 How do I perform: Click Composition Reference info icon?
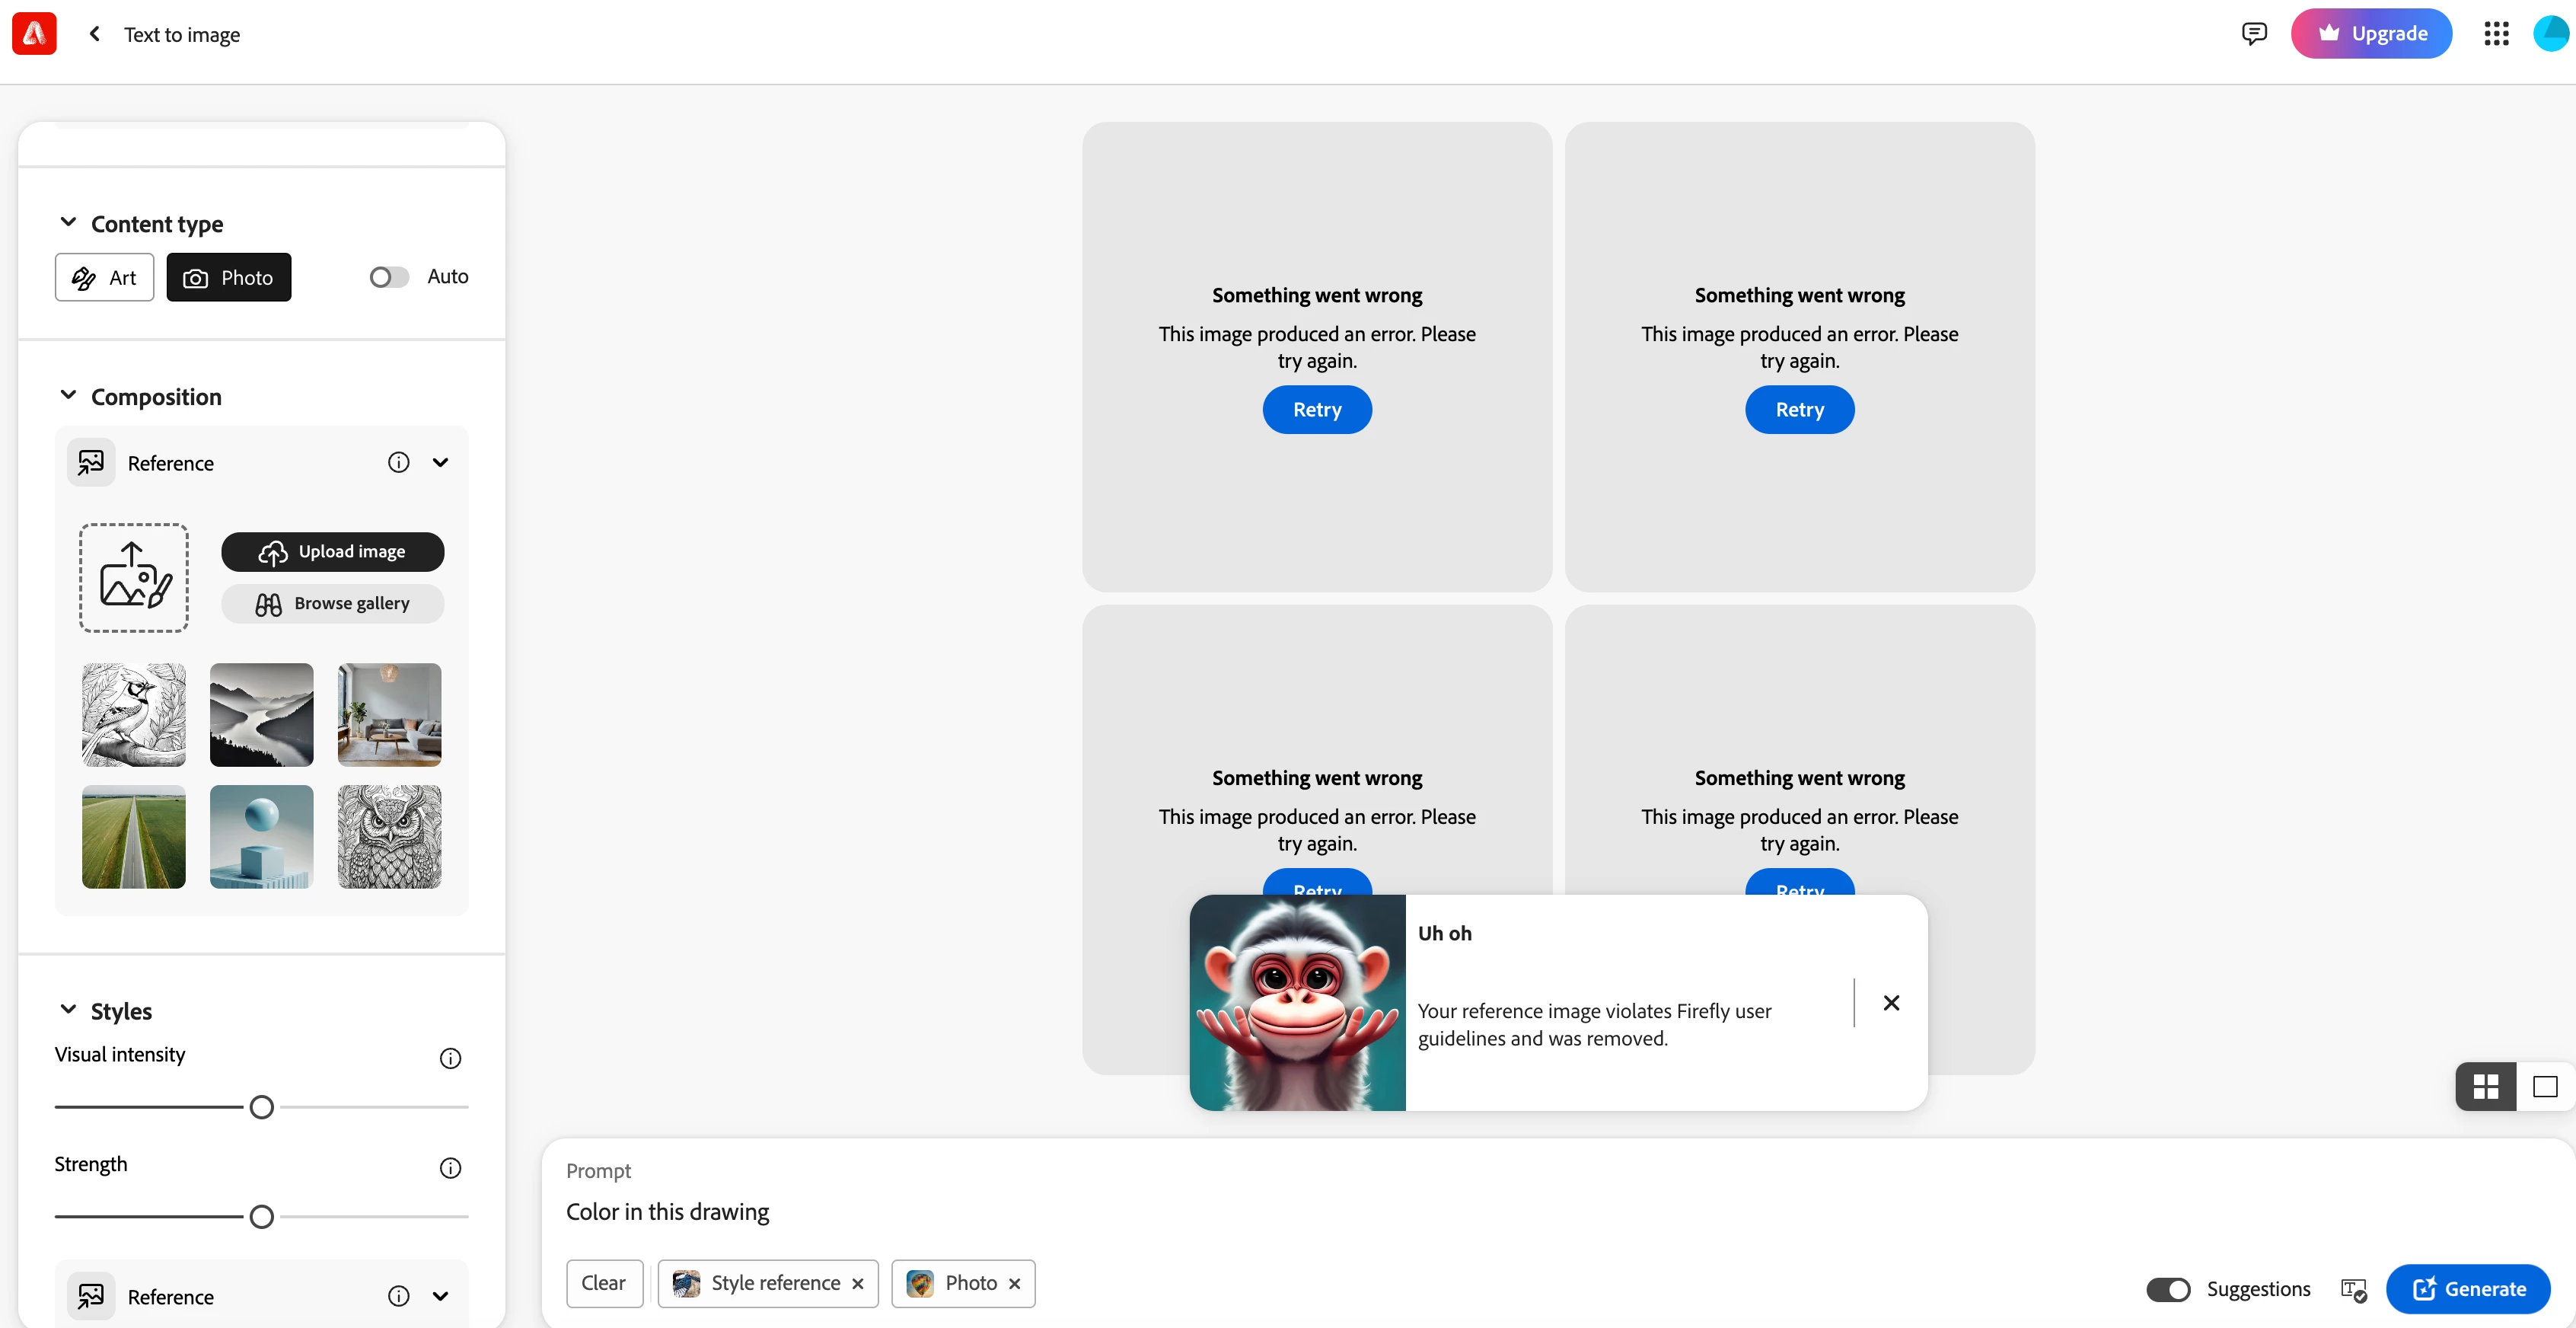(398, 462)
